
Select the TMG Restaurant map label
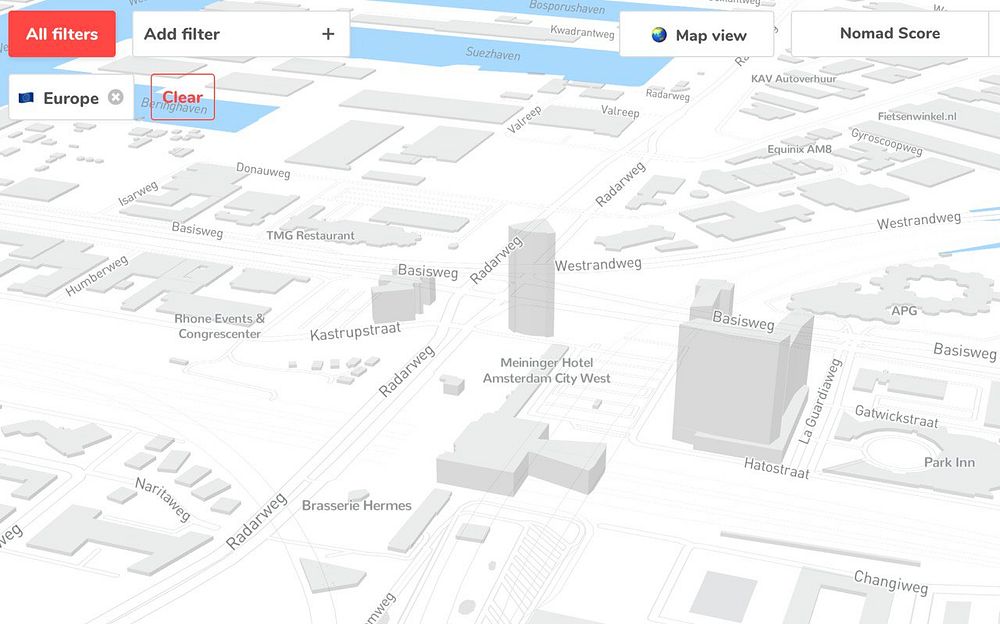[310, 235]
